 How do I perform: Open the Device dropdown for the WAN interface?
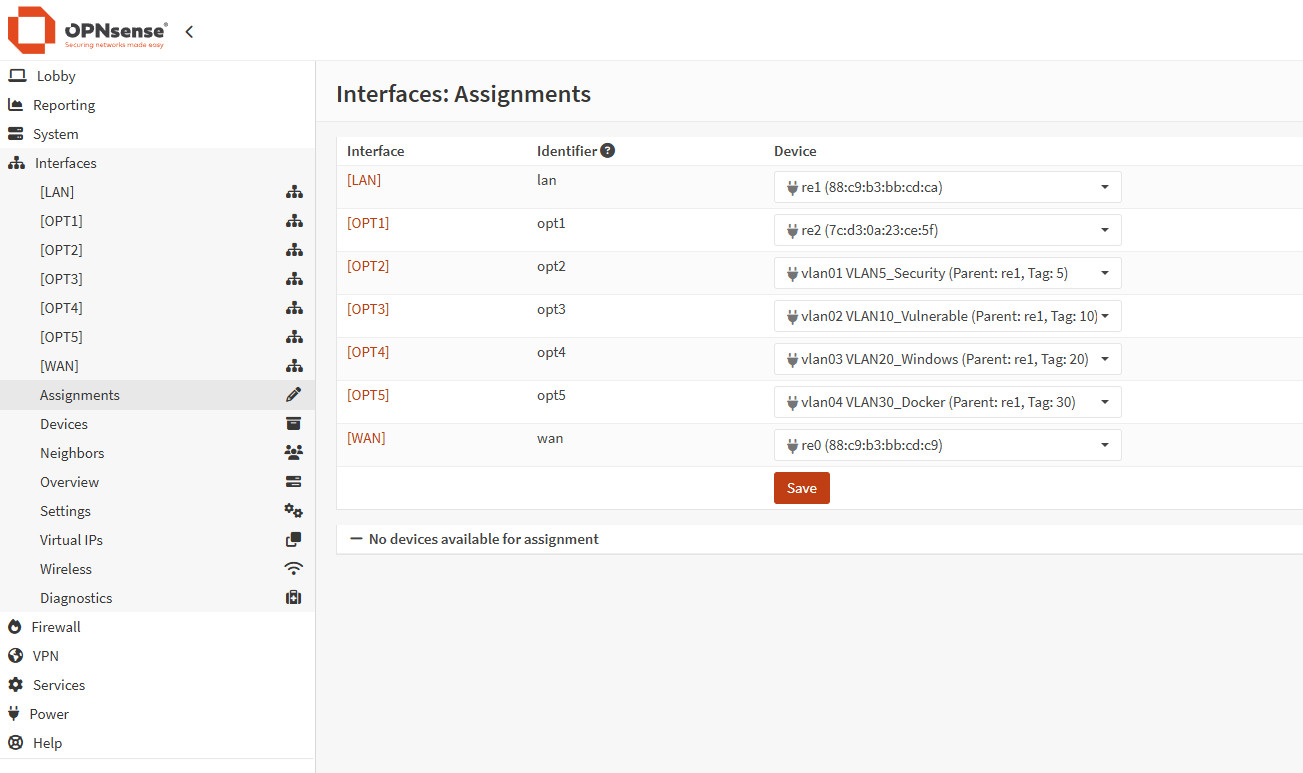(1104, 444)
